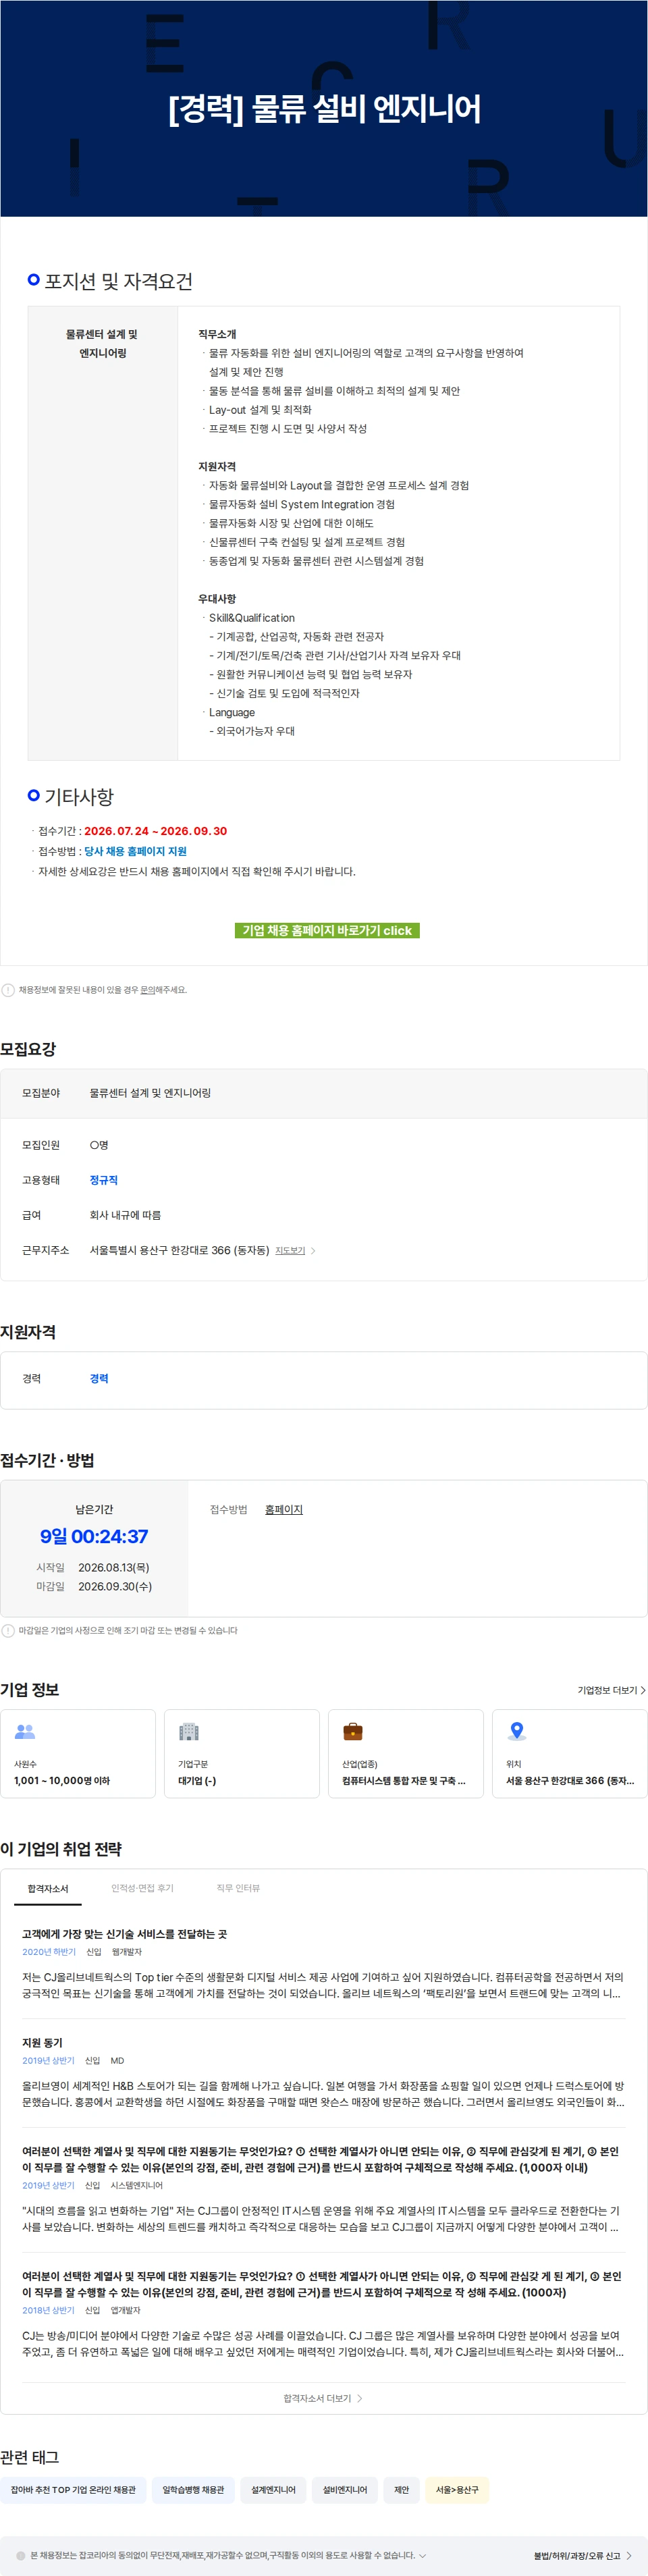Click the remaining time 9일 00:24:37 counter
Screen dimensions: 648x2576
pos(94,1536)
